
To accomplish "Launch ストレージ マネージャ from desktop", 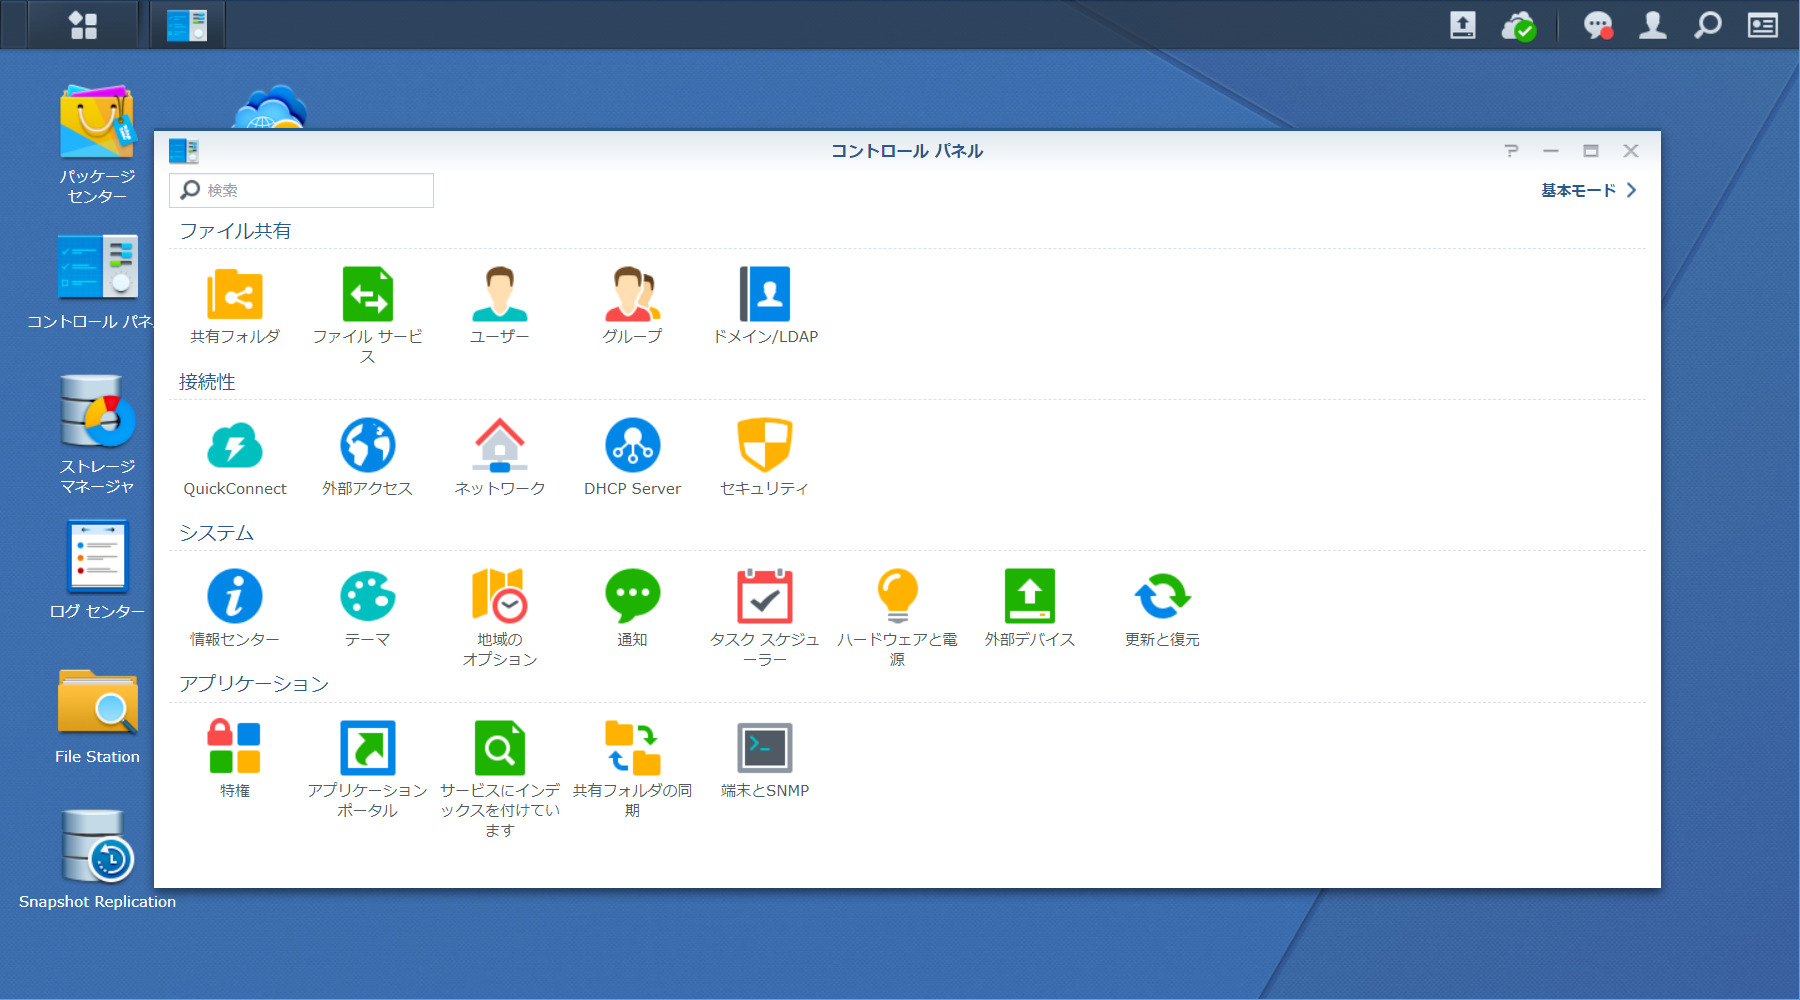I will (97, 435).
